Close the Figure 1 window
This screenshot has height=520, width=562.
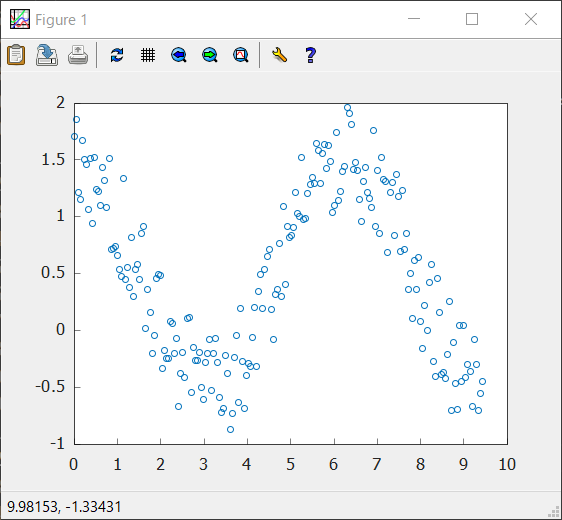pos(531,19)
